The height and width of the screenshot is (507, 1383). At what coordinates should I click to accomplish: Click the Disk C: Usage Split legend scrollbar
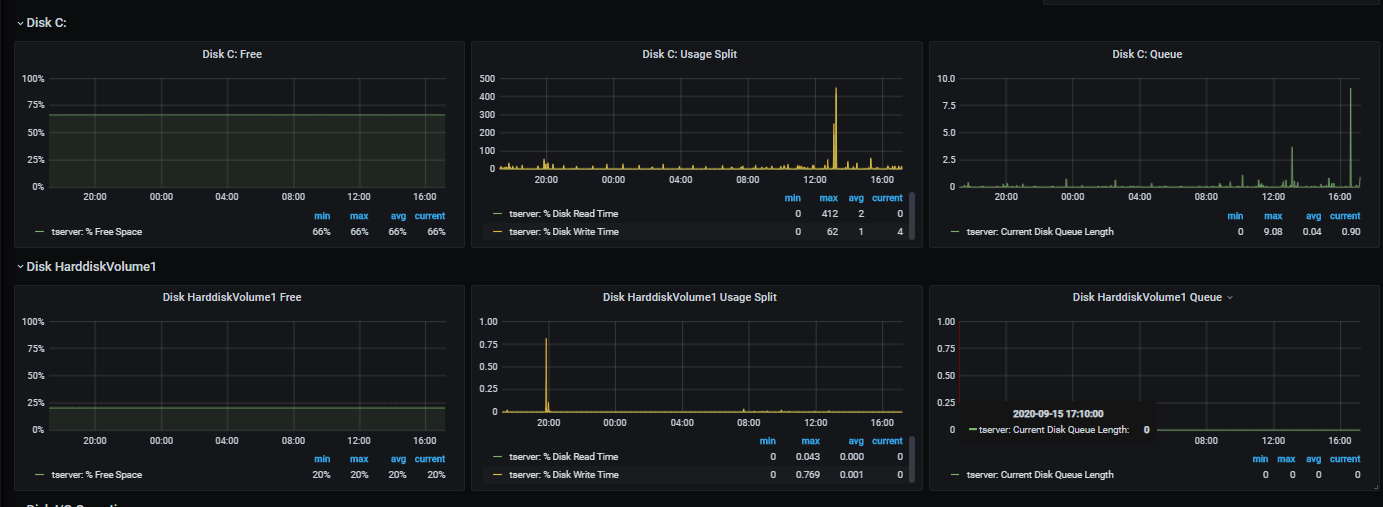(911, 217)
